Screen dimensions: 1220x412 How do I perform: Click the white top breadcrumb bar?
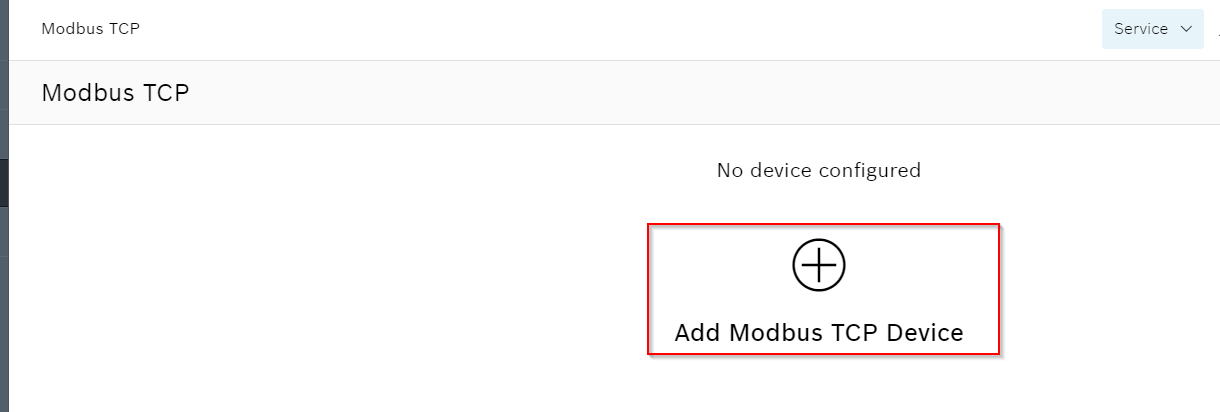(x=614, y=30)
